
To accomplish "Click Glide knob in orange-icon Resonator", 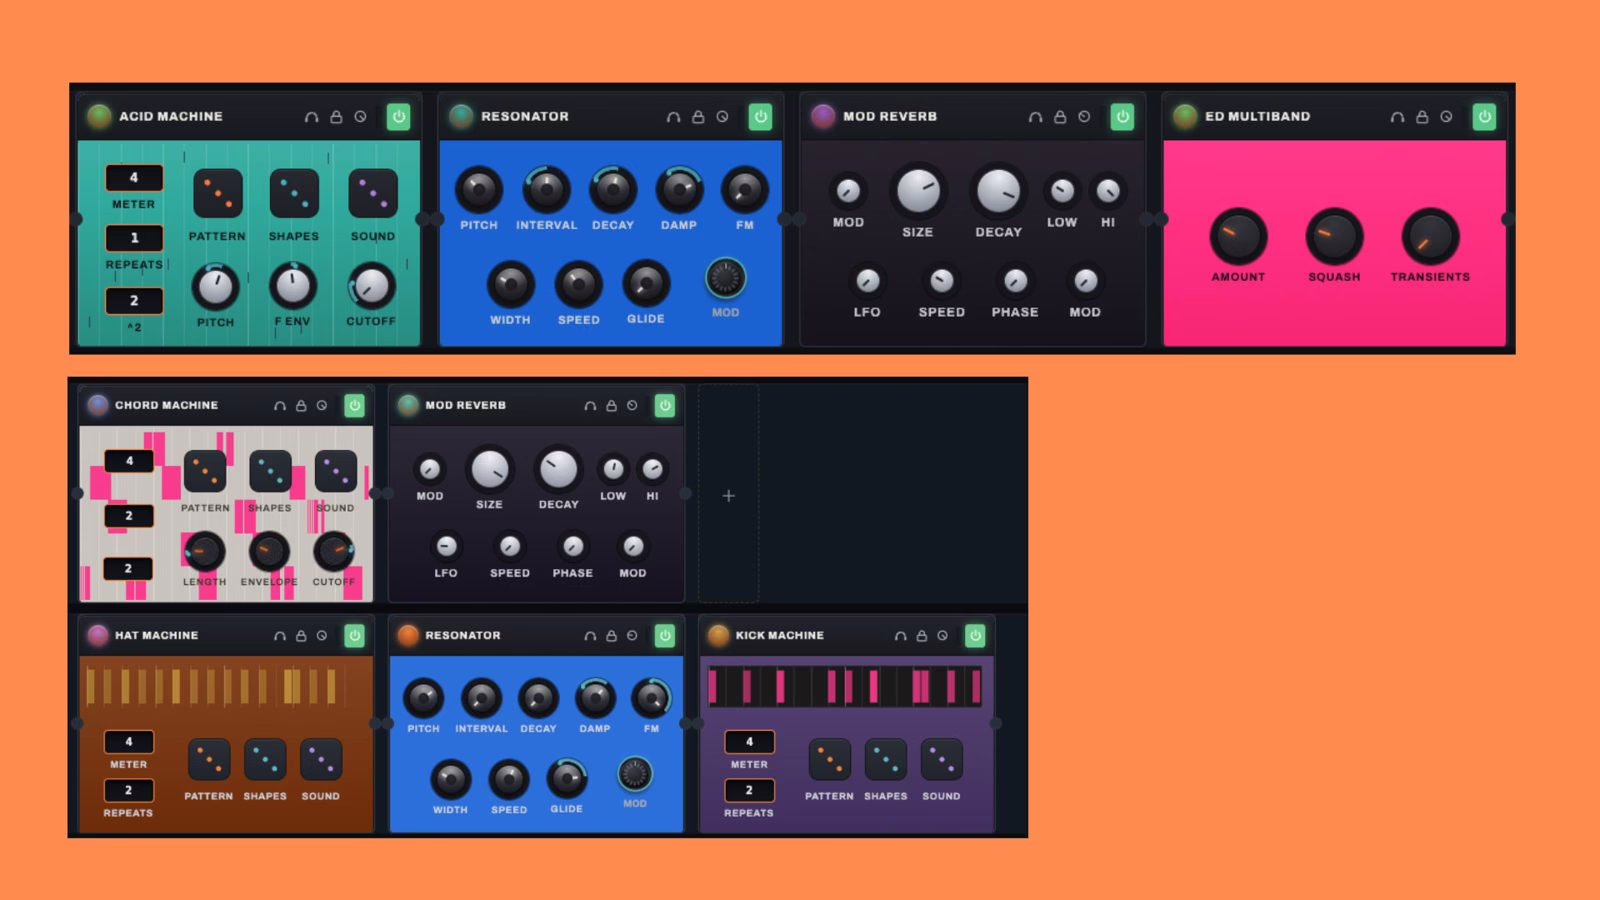I will click(x=567, y=777).
